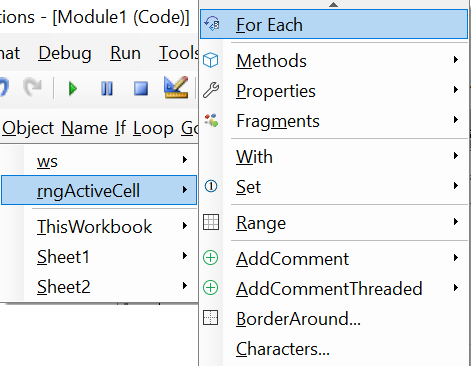Click the Properties wrench icon
The height and width of the screenshot is (366, 471).
pos(211,90)
